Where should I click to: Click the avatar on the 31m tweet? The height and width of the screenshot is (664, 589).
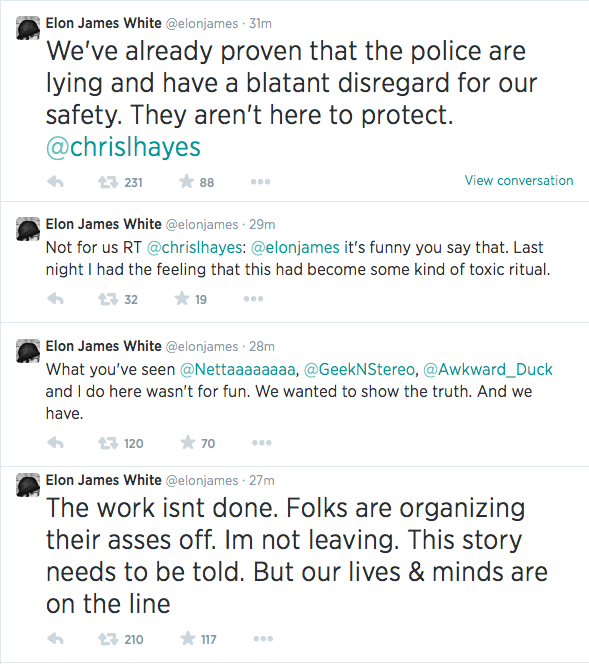tap(28, 28)
